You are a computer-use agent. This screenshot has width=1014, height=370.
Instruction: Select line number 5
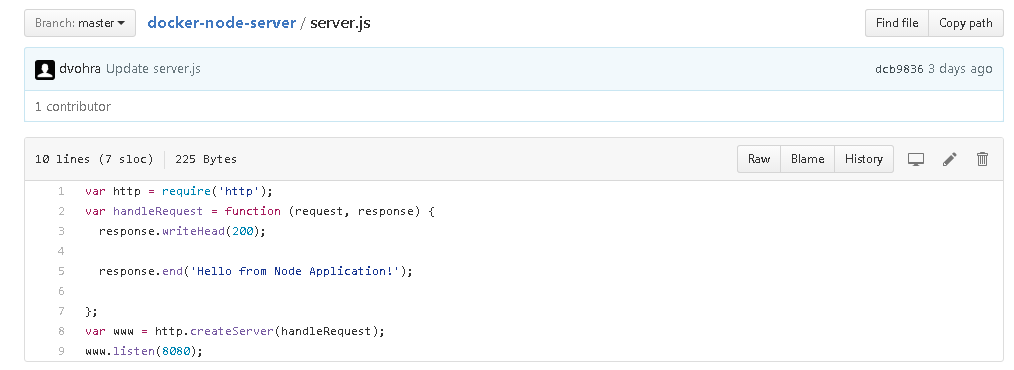61,271
